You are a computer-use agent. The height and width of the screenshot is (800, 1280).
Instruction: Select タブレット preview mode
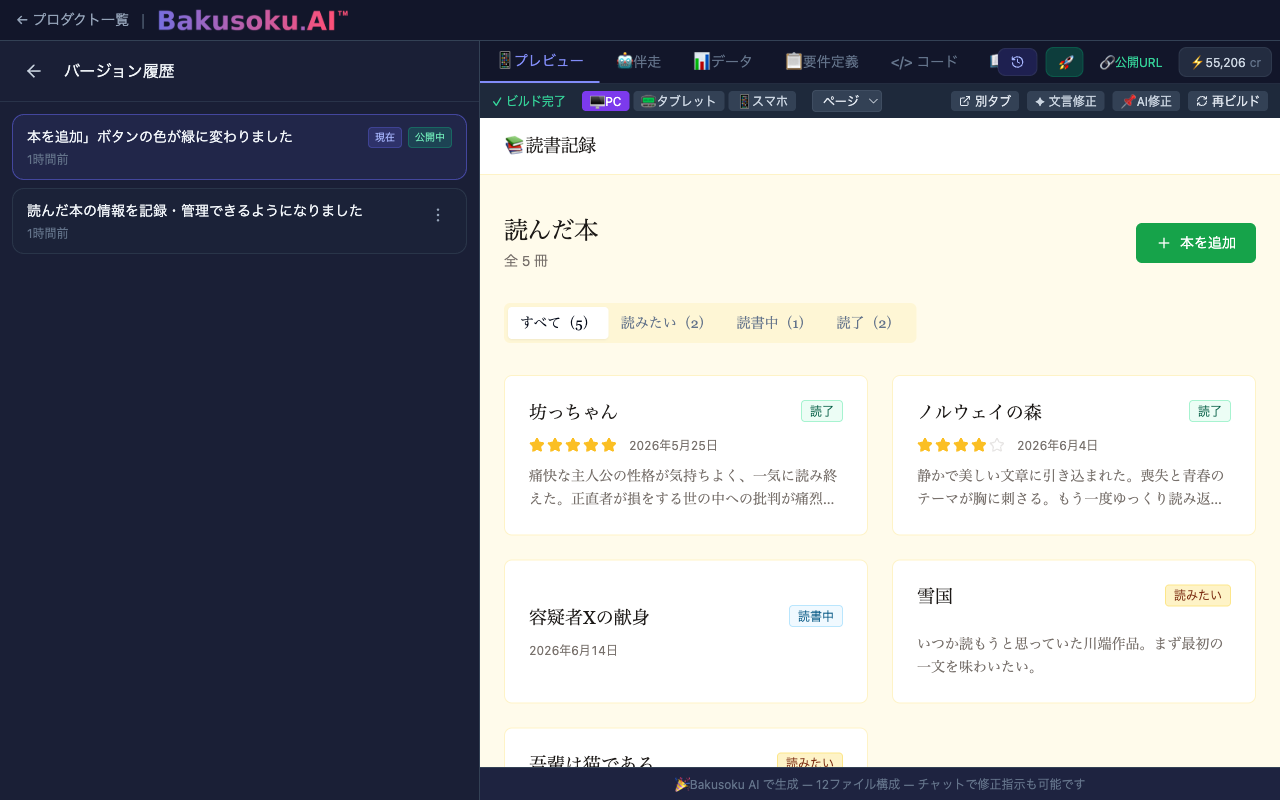pyautogui.click(x=679, y=101)
